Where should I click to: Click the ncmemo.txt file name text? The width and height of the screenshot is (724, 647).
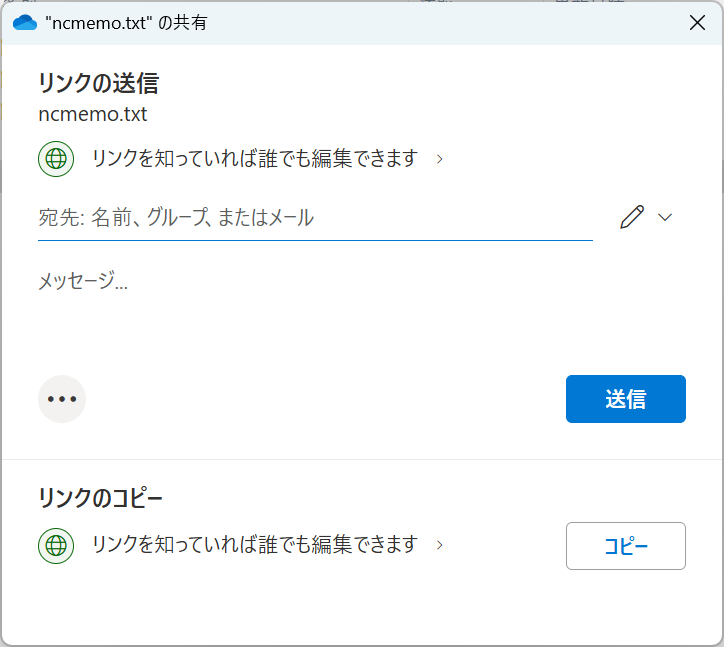coord(93,115)
